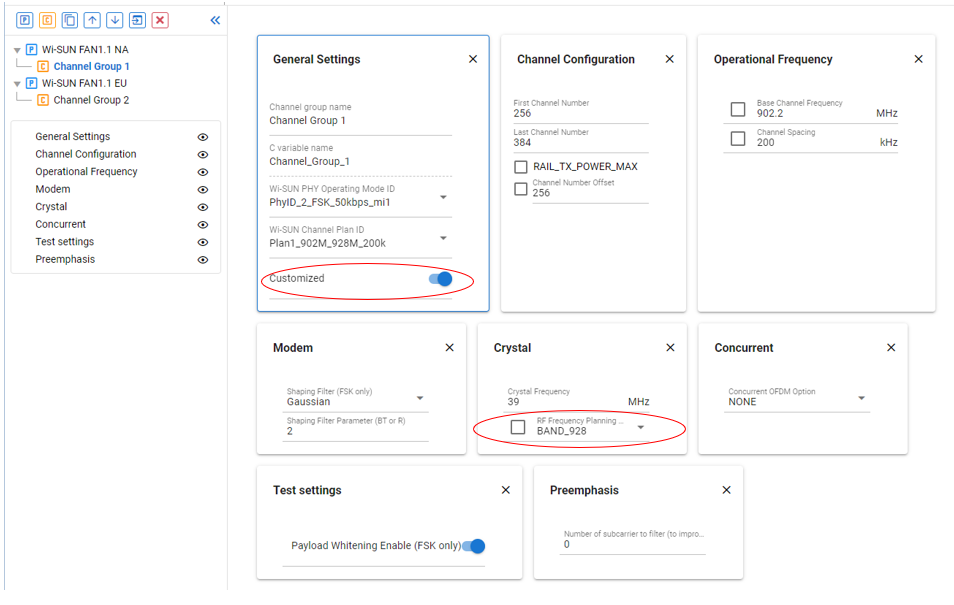Viewport: 954px width, 605px height.
Task: Move selected item down with arrow icon
Action: click(x=115, y=20)
